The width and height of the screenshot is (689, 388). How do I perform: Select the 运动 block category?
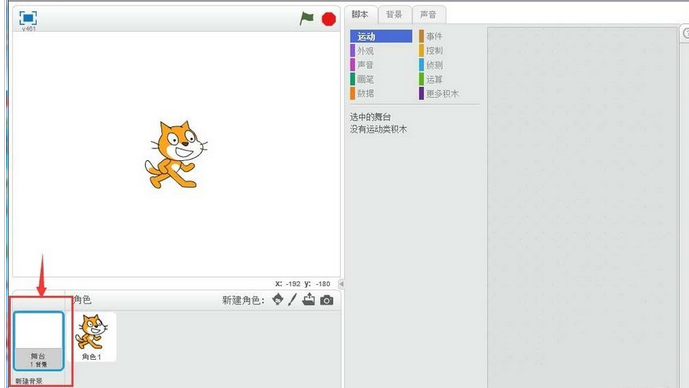point(381,36)
